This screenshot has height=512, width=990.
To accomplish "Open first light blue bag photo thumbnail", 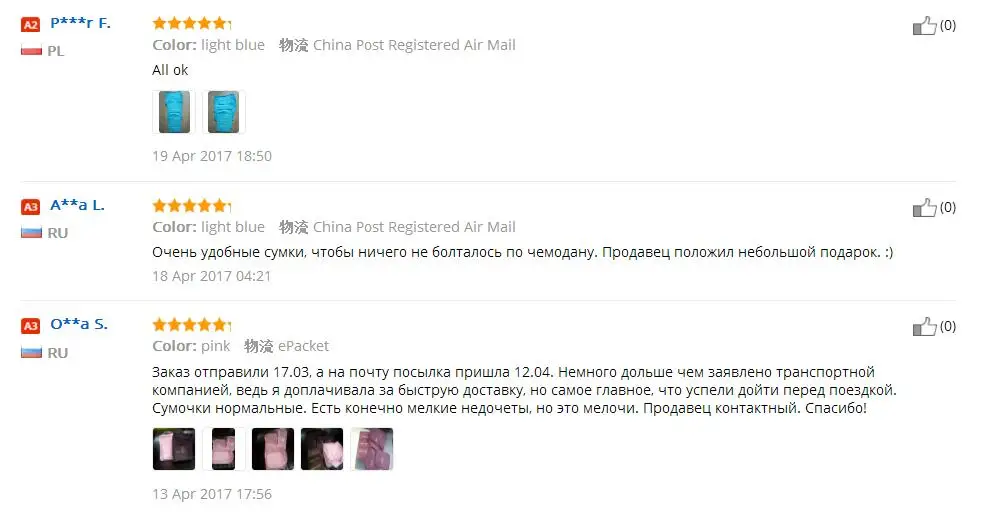I will (x=174, y=112).
